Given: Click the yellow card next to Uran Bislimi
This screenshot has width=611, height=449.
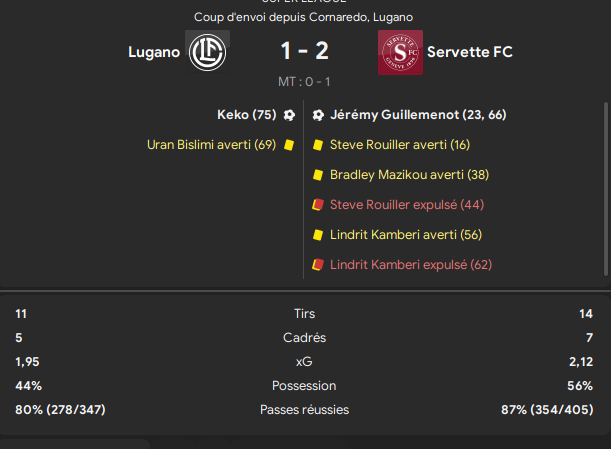Looking at the screenshot, I should click(x=288, y=145).
